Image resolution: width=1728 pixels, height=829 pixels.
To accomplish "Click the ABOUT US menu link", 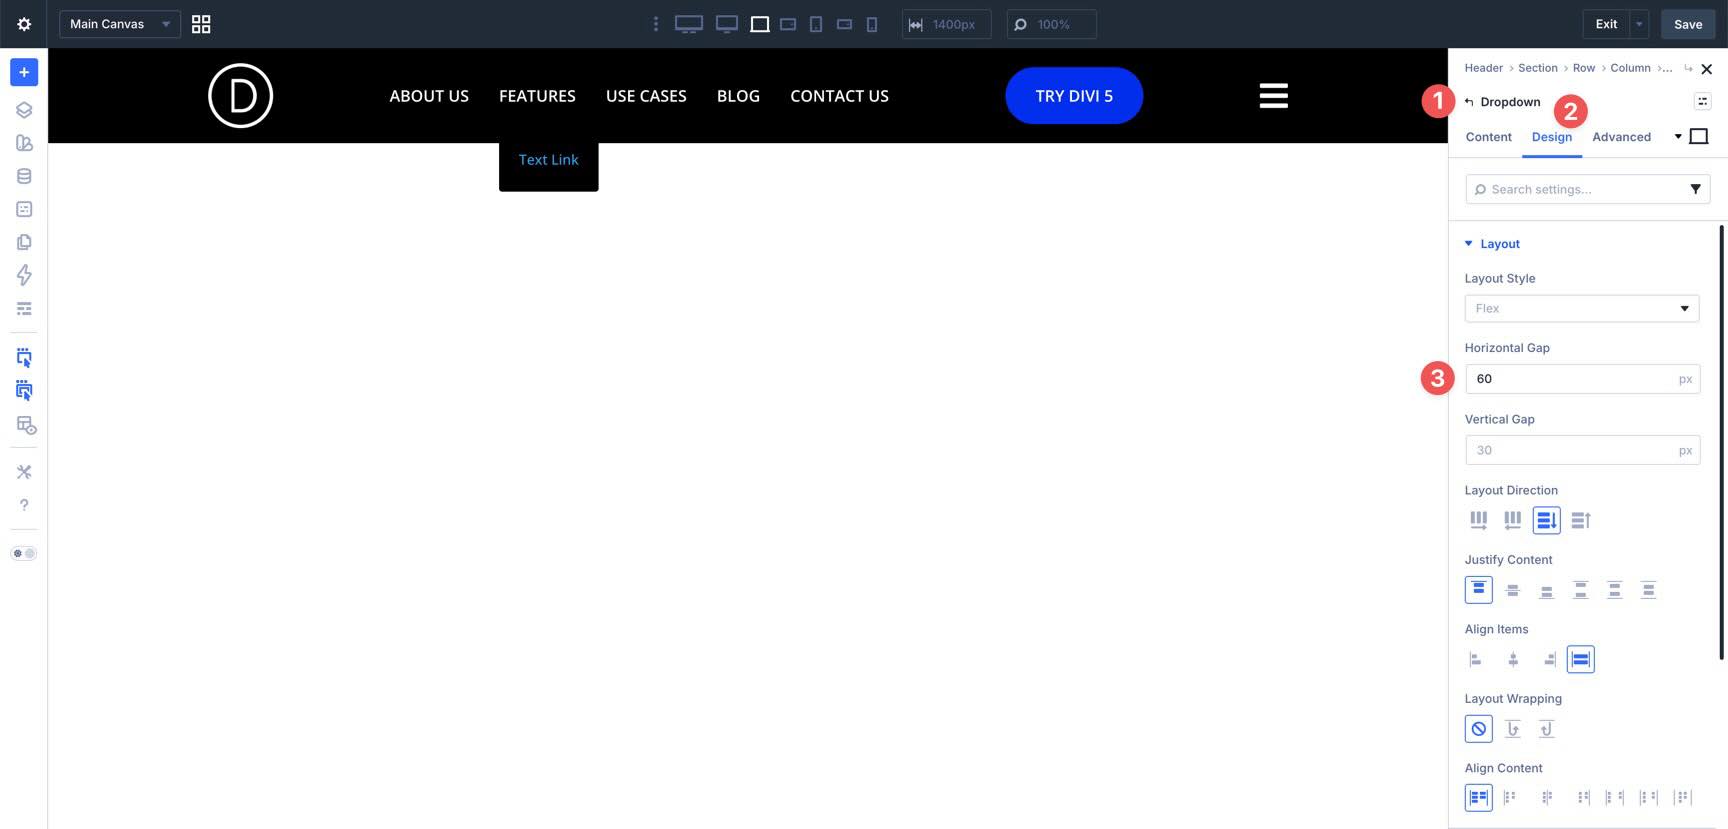I will point(429,96).
